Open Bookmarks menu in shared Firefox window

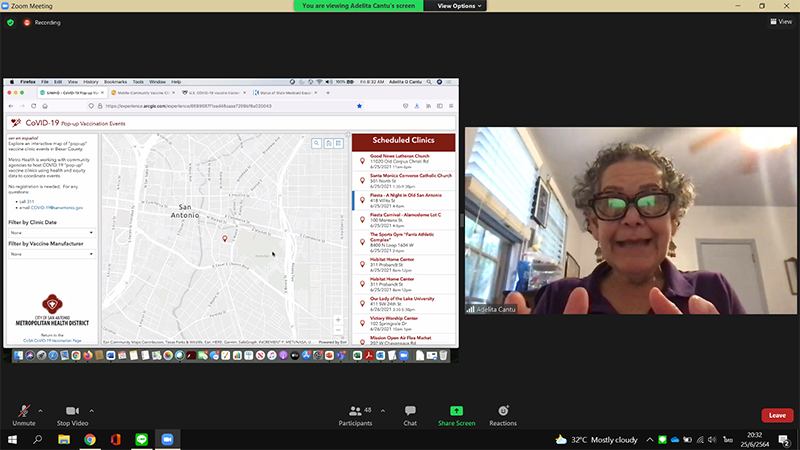coord(115,82)
